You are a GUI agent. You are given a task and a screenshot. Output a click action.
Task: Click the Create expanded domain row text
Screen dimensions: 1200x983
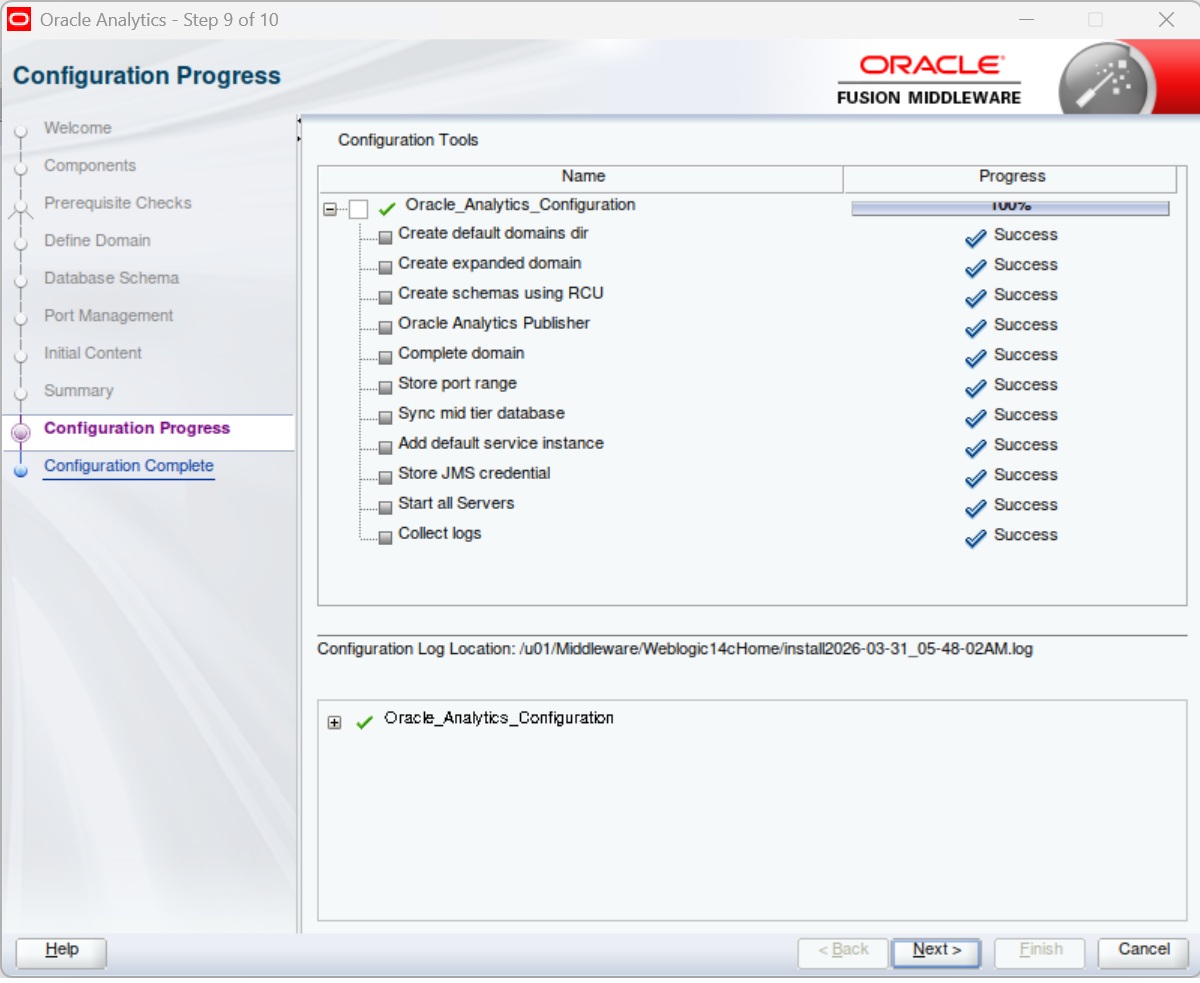tap(489, 264)
